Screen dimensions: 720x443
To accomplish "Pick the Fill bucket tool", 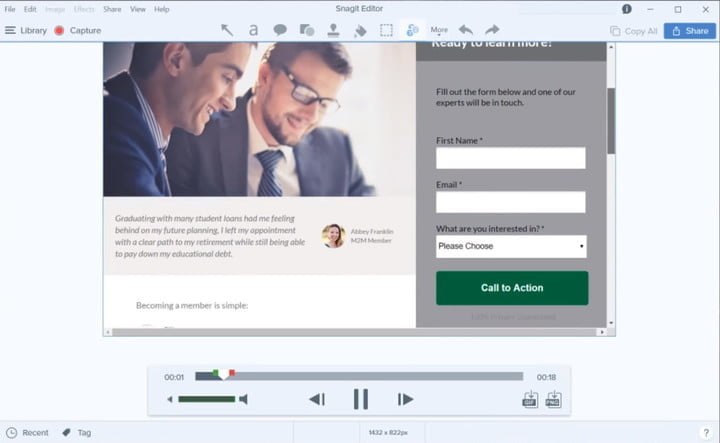I will pos(360,30).
